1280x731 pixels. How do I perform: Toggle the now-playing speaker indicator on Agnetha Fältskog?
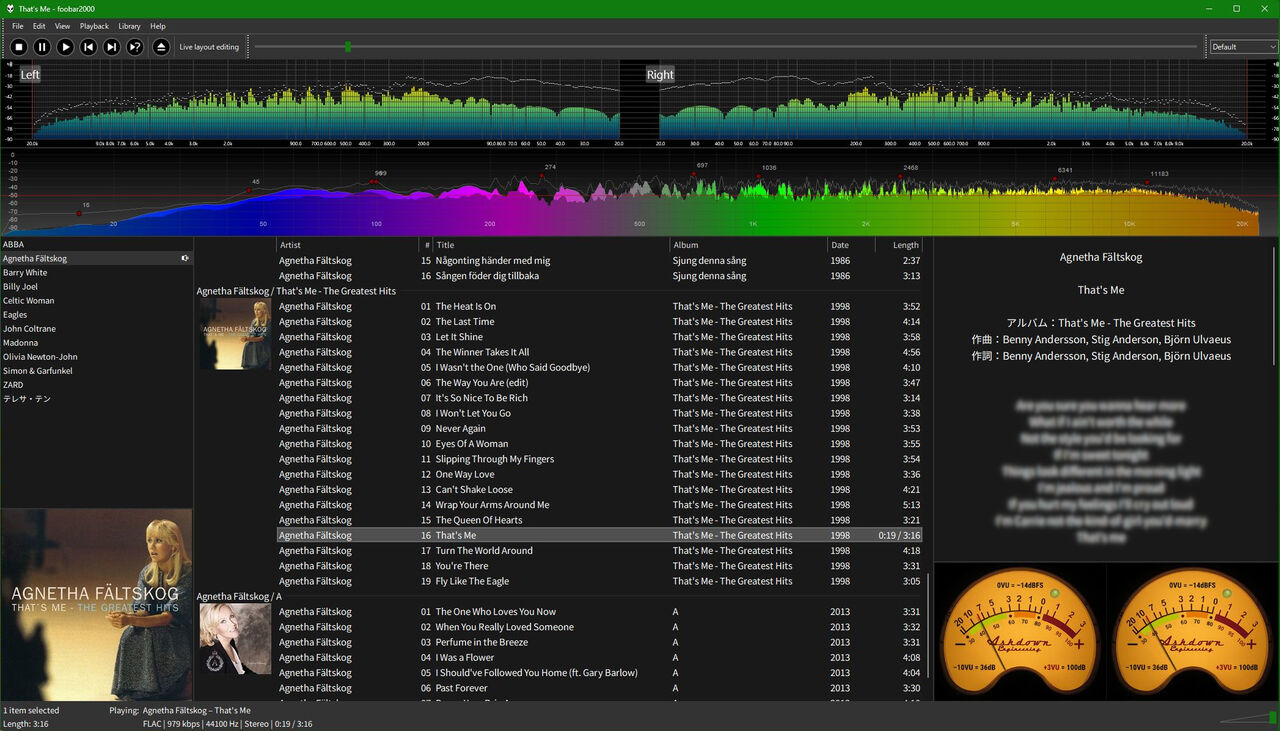coord(183,258)
